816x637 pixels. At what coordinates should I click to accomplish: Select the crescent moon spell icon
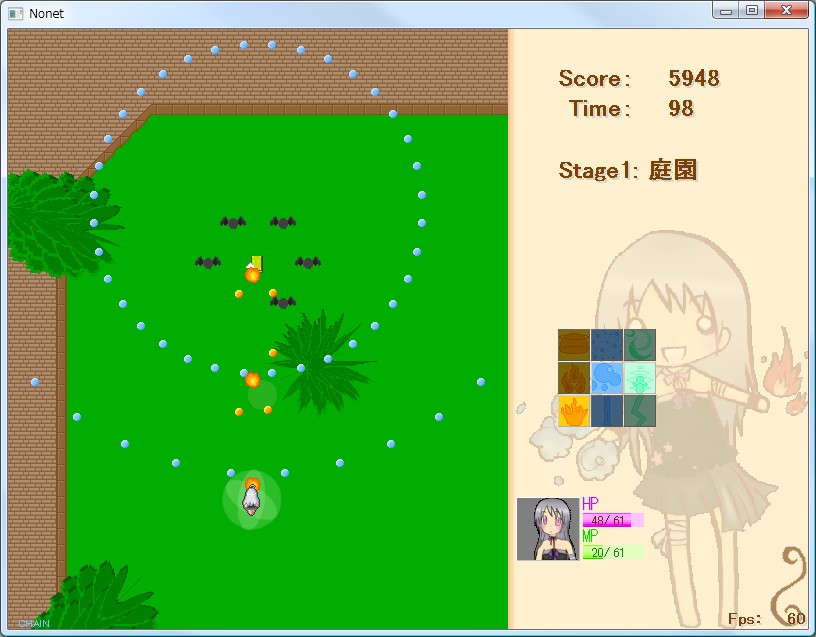point(638,345)
